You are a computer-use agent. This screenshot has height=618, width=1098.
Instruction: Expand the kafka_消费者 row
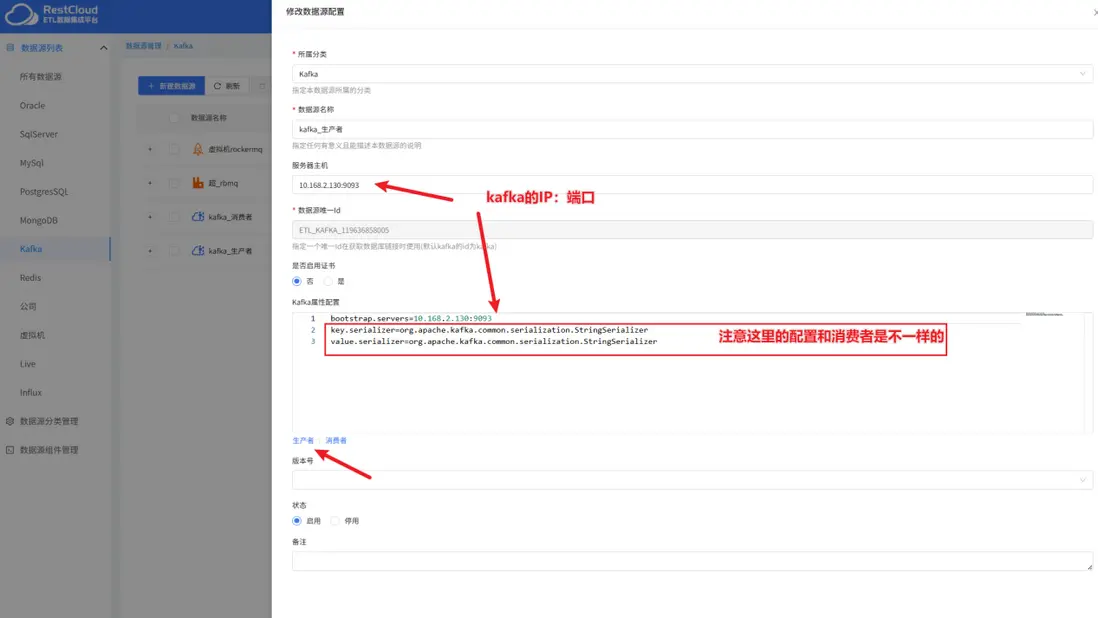coord(150,217)
